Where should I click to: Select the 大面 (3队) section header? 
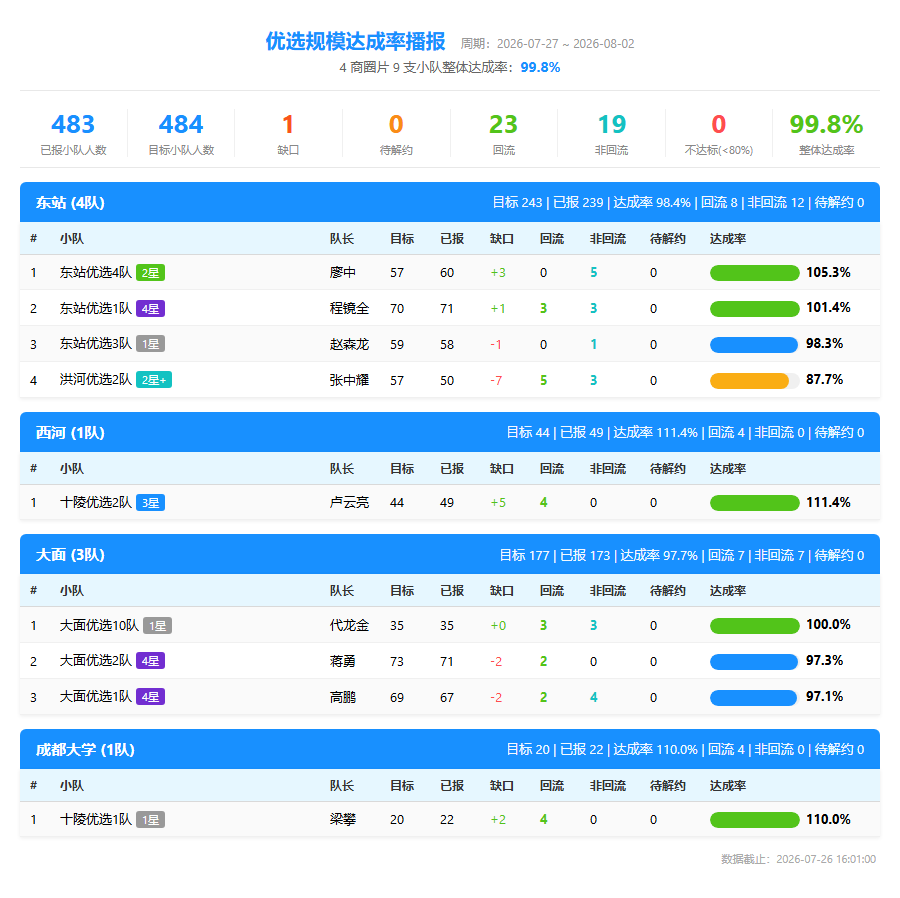point(449,555)
